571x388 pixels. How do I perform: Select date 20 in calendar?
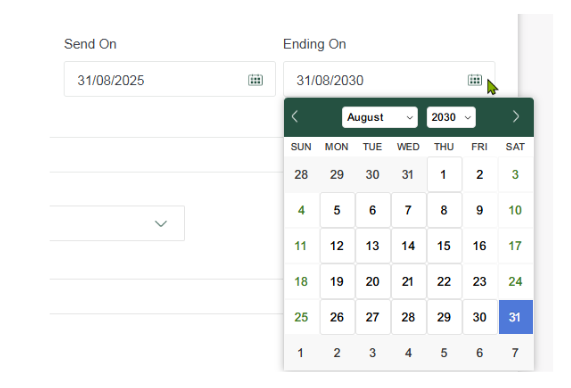pyautogui.click(x=373, y=282)
